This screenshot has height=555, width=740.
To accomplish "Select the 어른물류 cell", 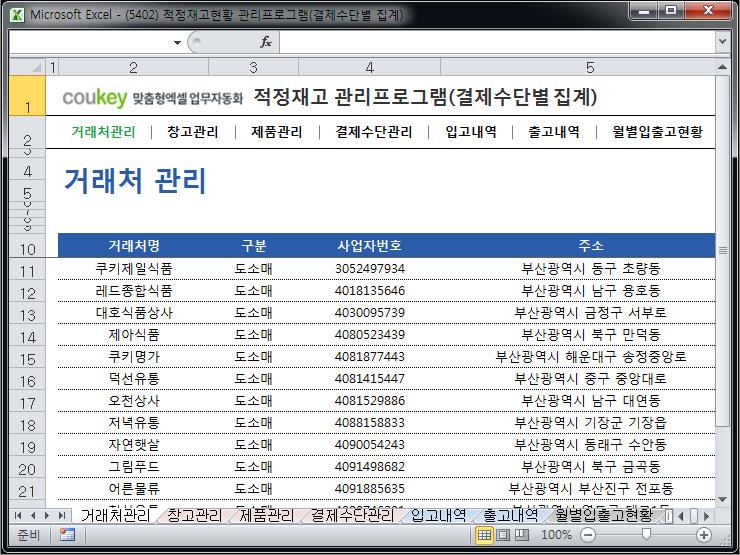I will (134, 488).
